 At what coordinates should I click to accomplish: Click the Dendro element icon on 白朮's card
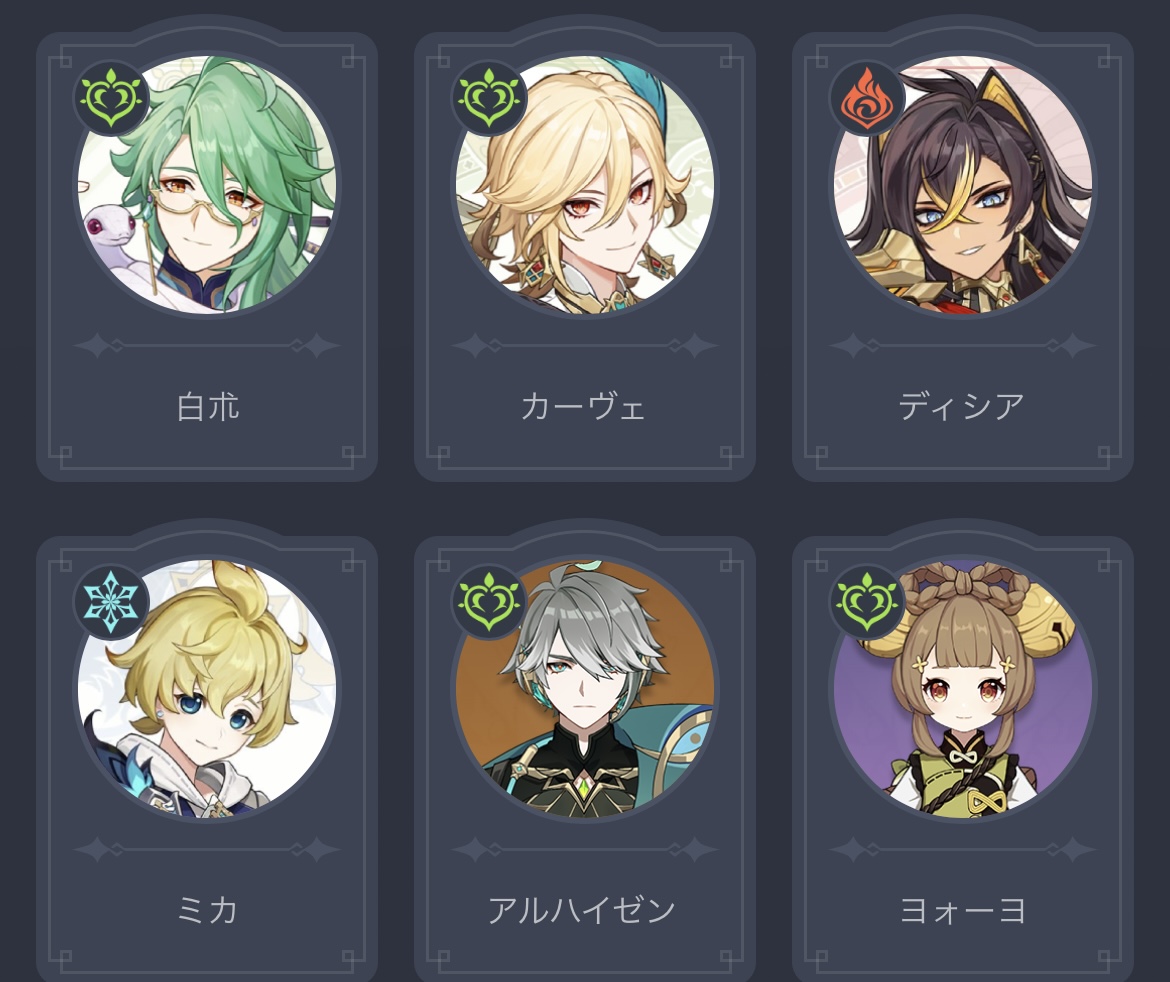[x=111, y=98]
